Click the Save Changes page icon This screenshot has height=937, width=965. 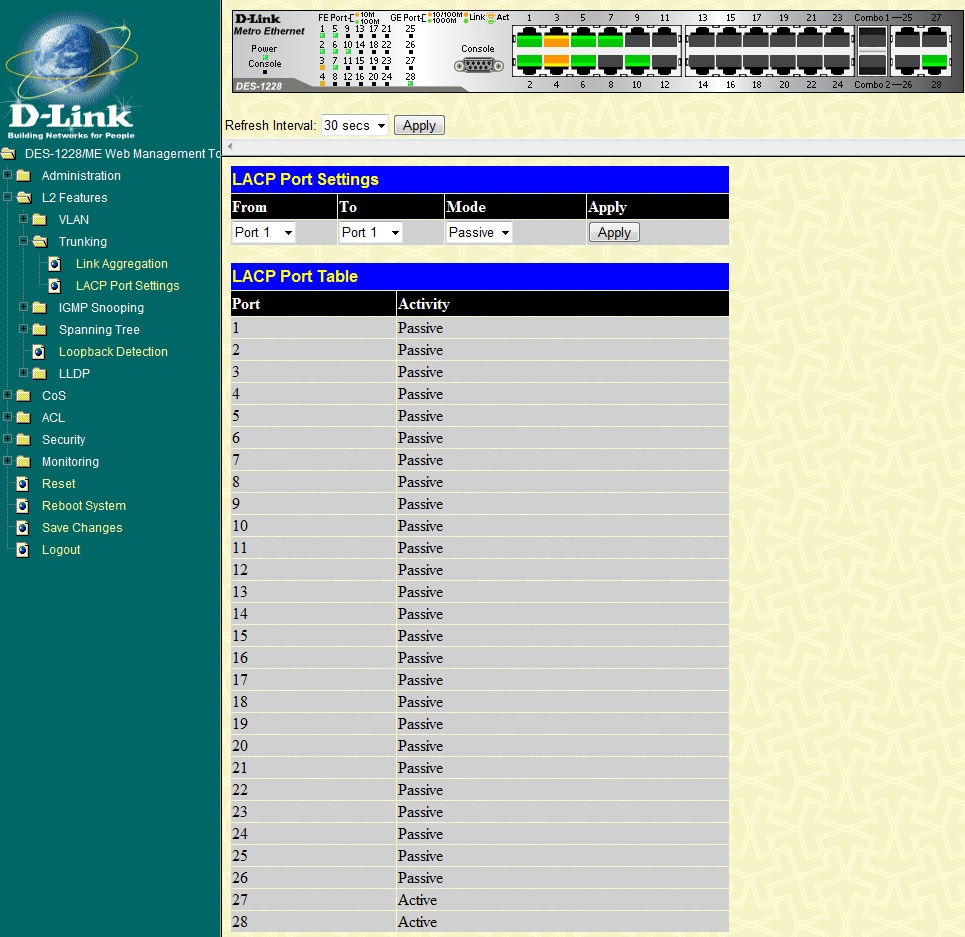tap(23, 528)
